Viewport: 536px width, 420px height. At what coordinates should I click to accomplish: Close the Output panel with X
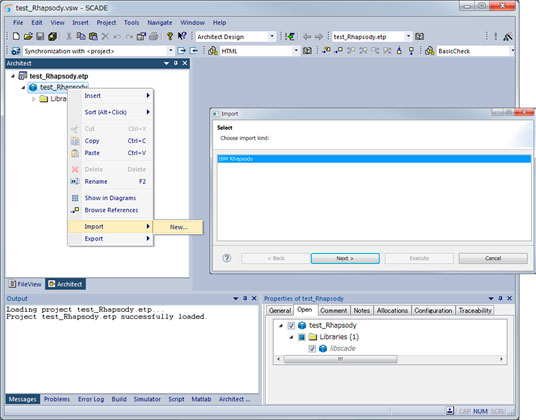(x=254, y=298)
